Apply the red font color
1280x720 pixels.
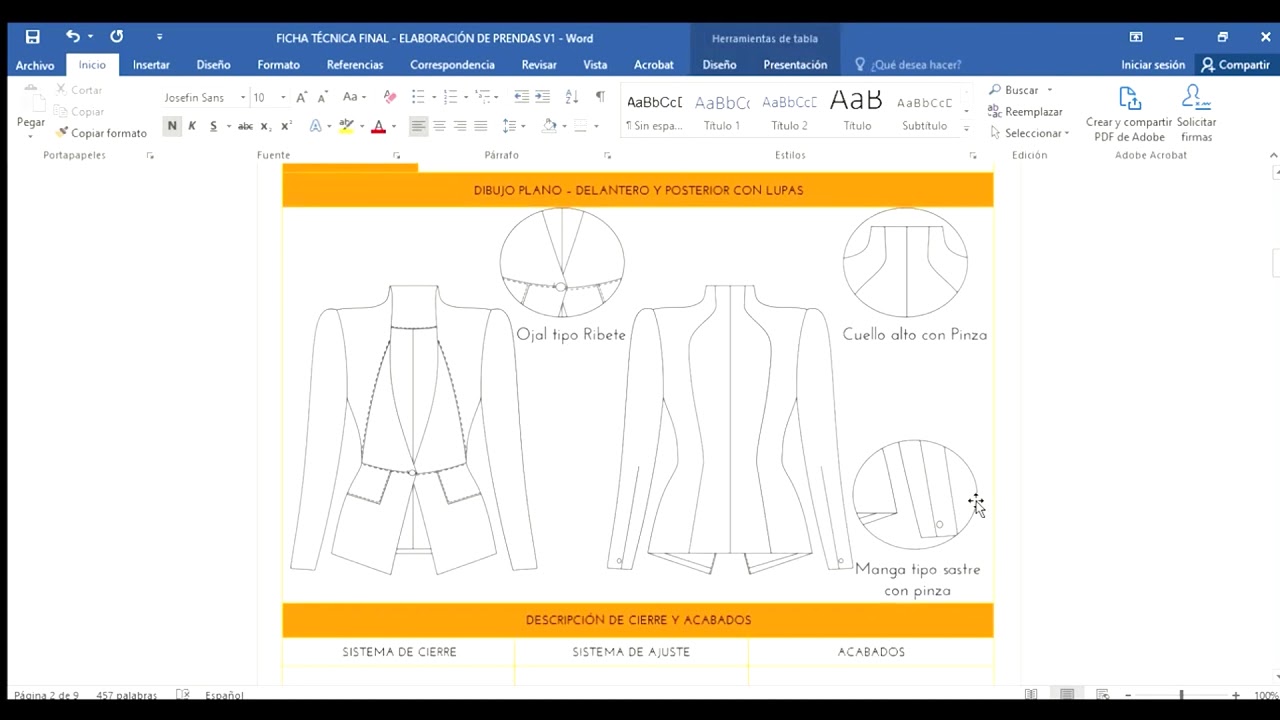pyautogui.click(x=378, y=126)
